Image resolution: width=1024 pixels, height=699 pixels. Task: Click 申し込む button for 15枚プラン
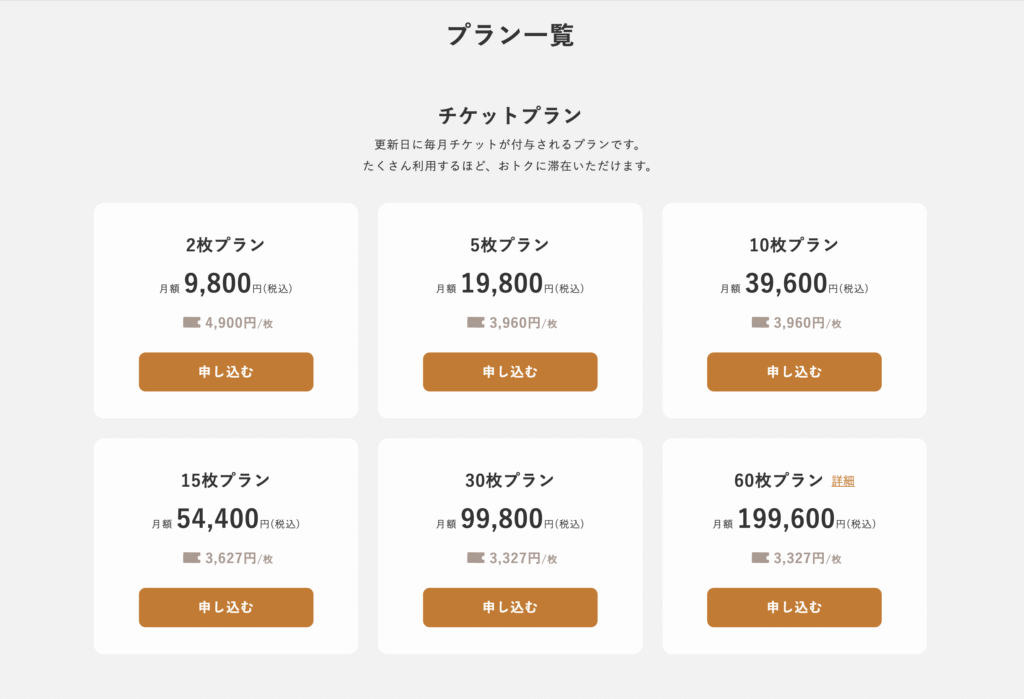click(x=226, y=607)
